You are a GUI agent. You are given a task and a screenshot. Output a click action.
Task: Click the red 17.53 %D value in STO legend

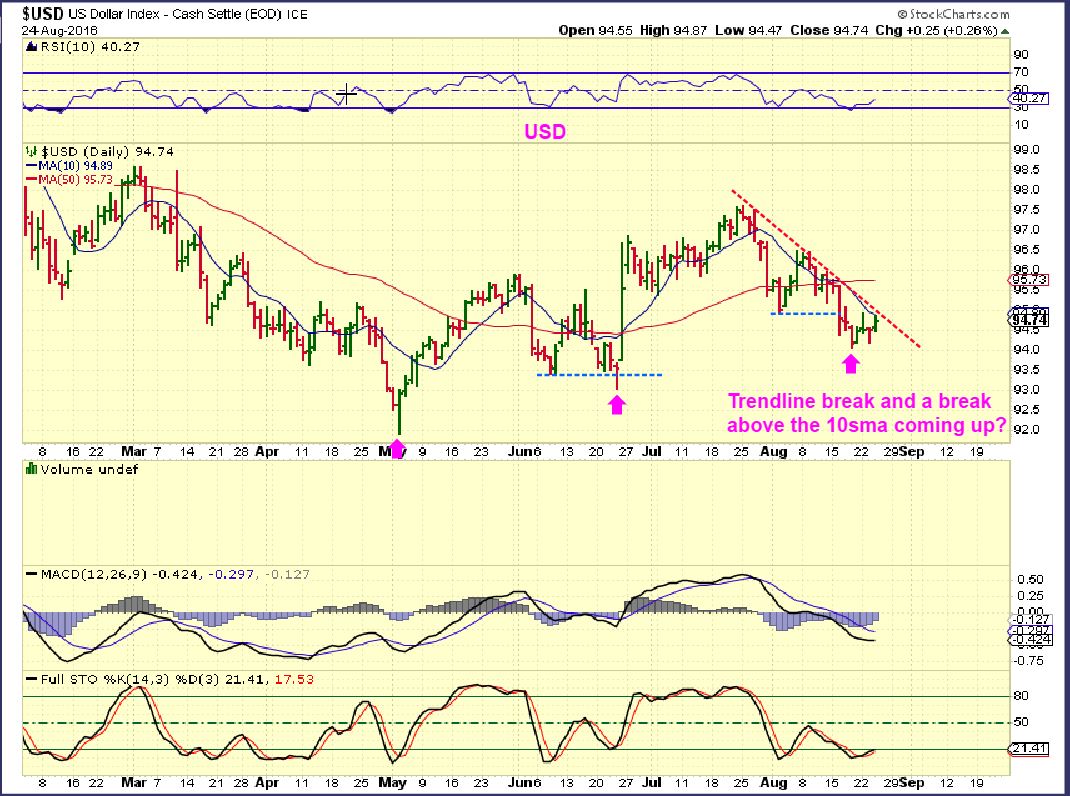point(294,679)
